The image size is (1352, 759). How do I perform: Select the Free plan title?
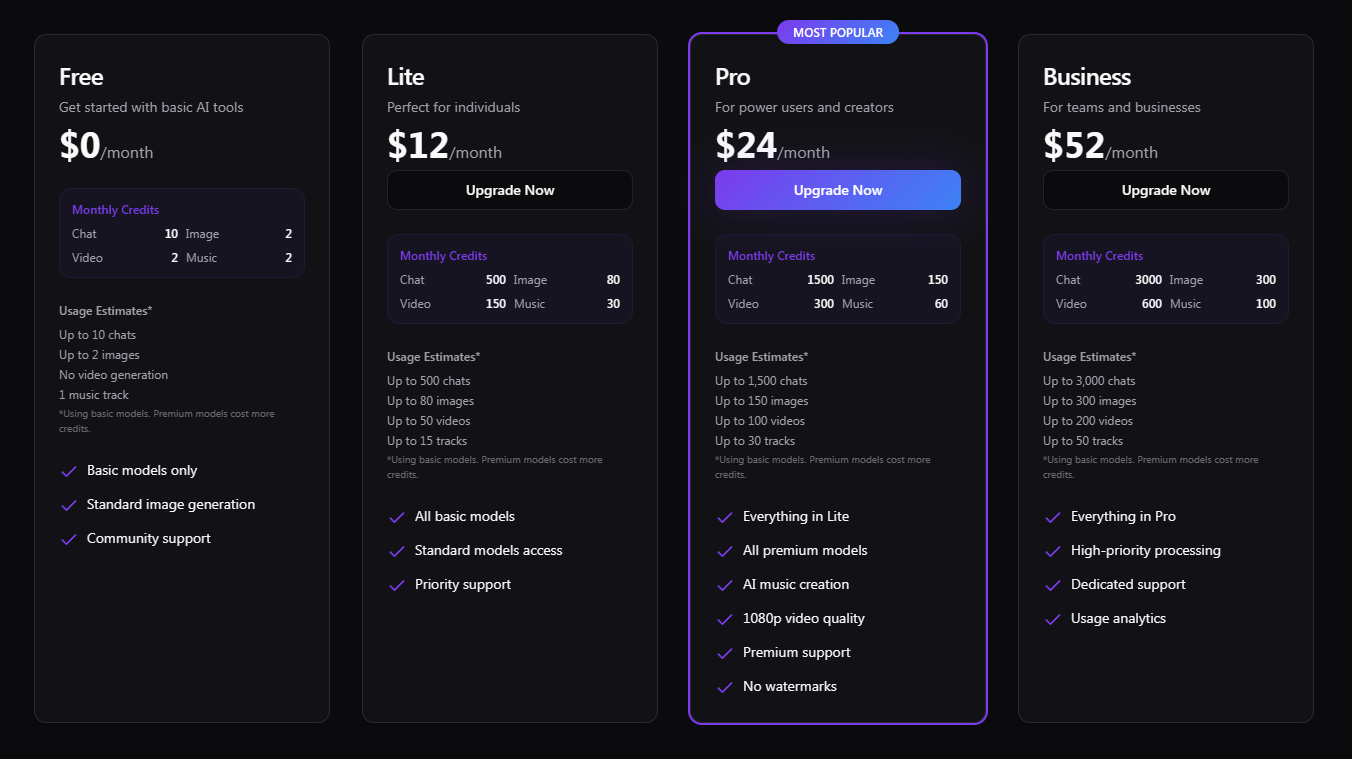[81, 77]
